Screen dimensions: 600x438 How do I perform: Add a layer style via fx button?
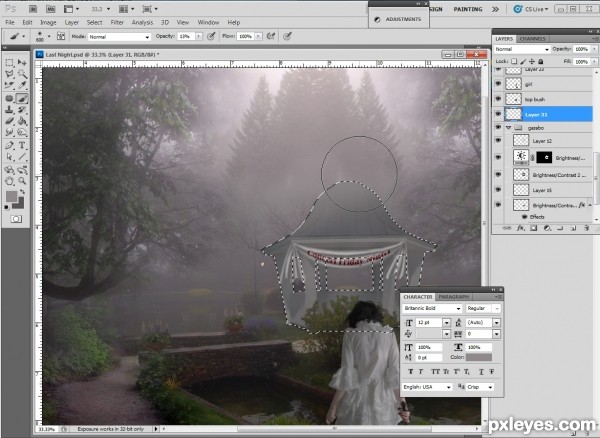pyautogui.click(x=520, y=228)
